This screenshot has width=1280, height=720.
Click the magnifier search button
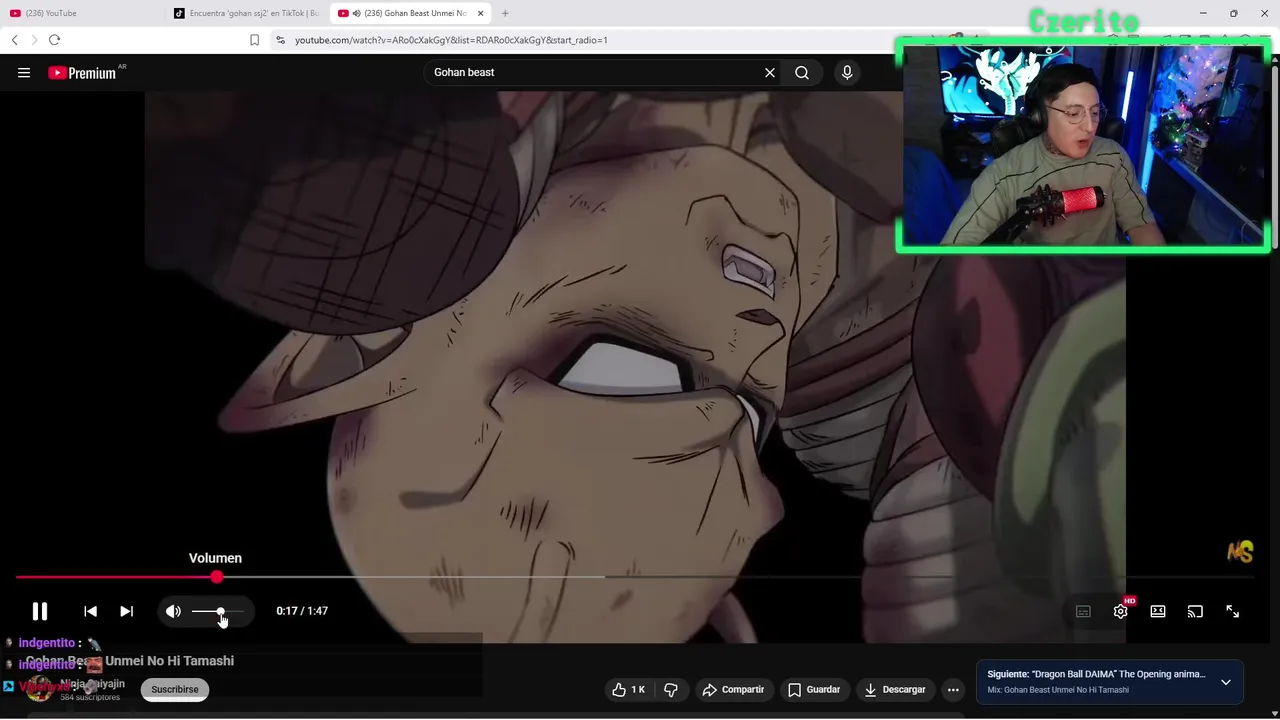(802, 73)
